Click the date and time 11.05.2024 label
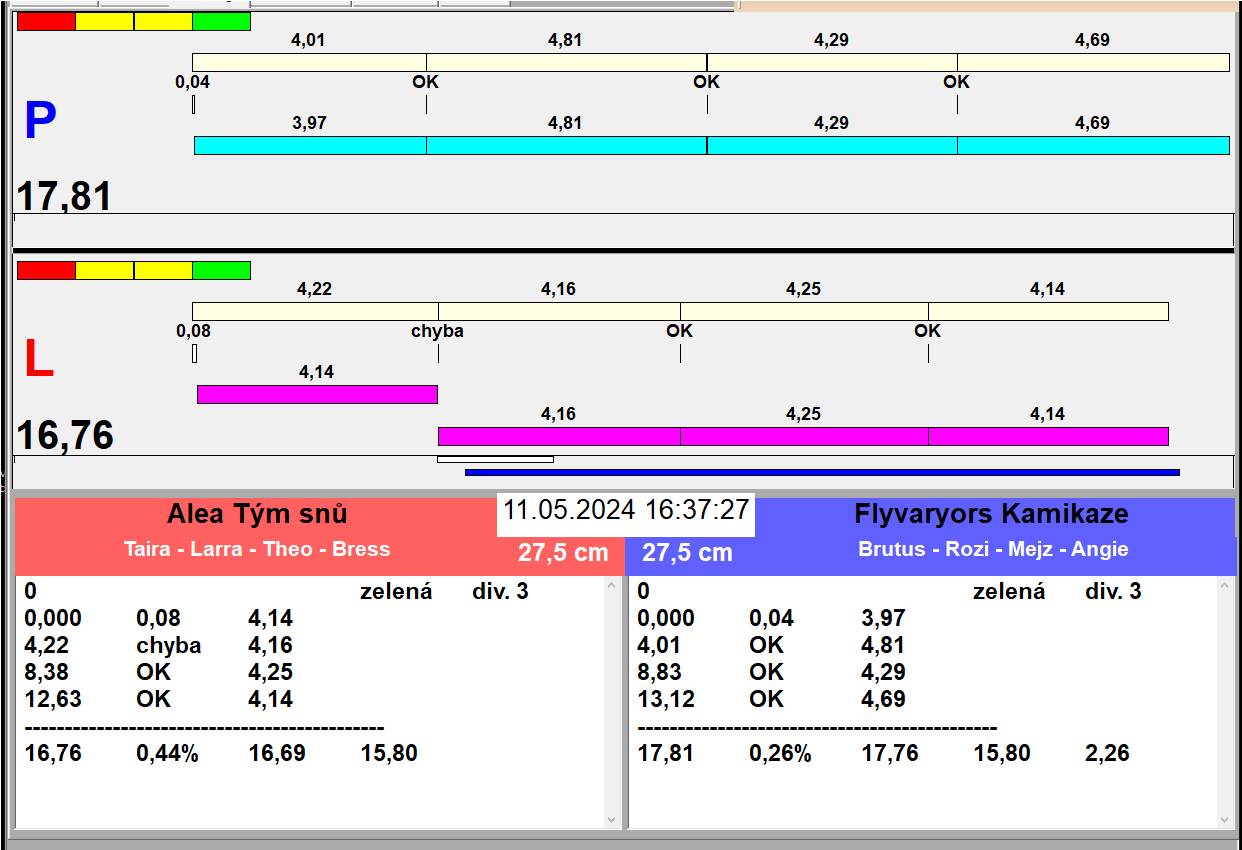This screenshot has height=850, width=1242. pos(625,510)
